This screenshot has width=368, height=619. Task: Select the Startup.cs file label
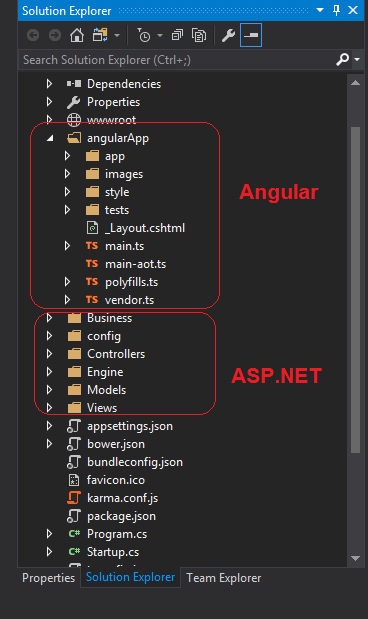(113, 552)
